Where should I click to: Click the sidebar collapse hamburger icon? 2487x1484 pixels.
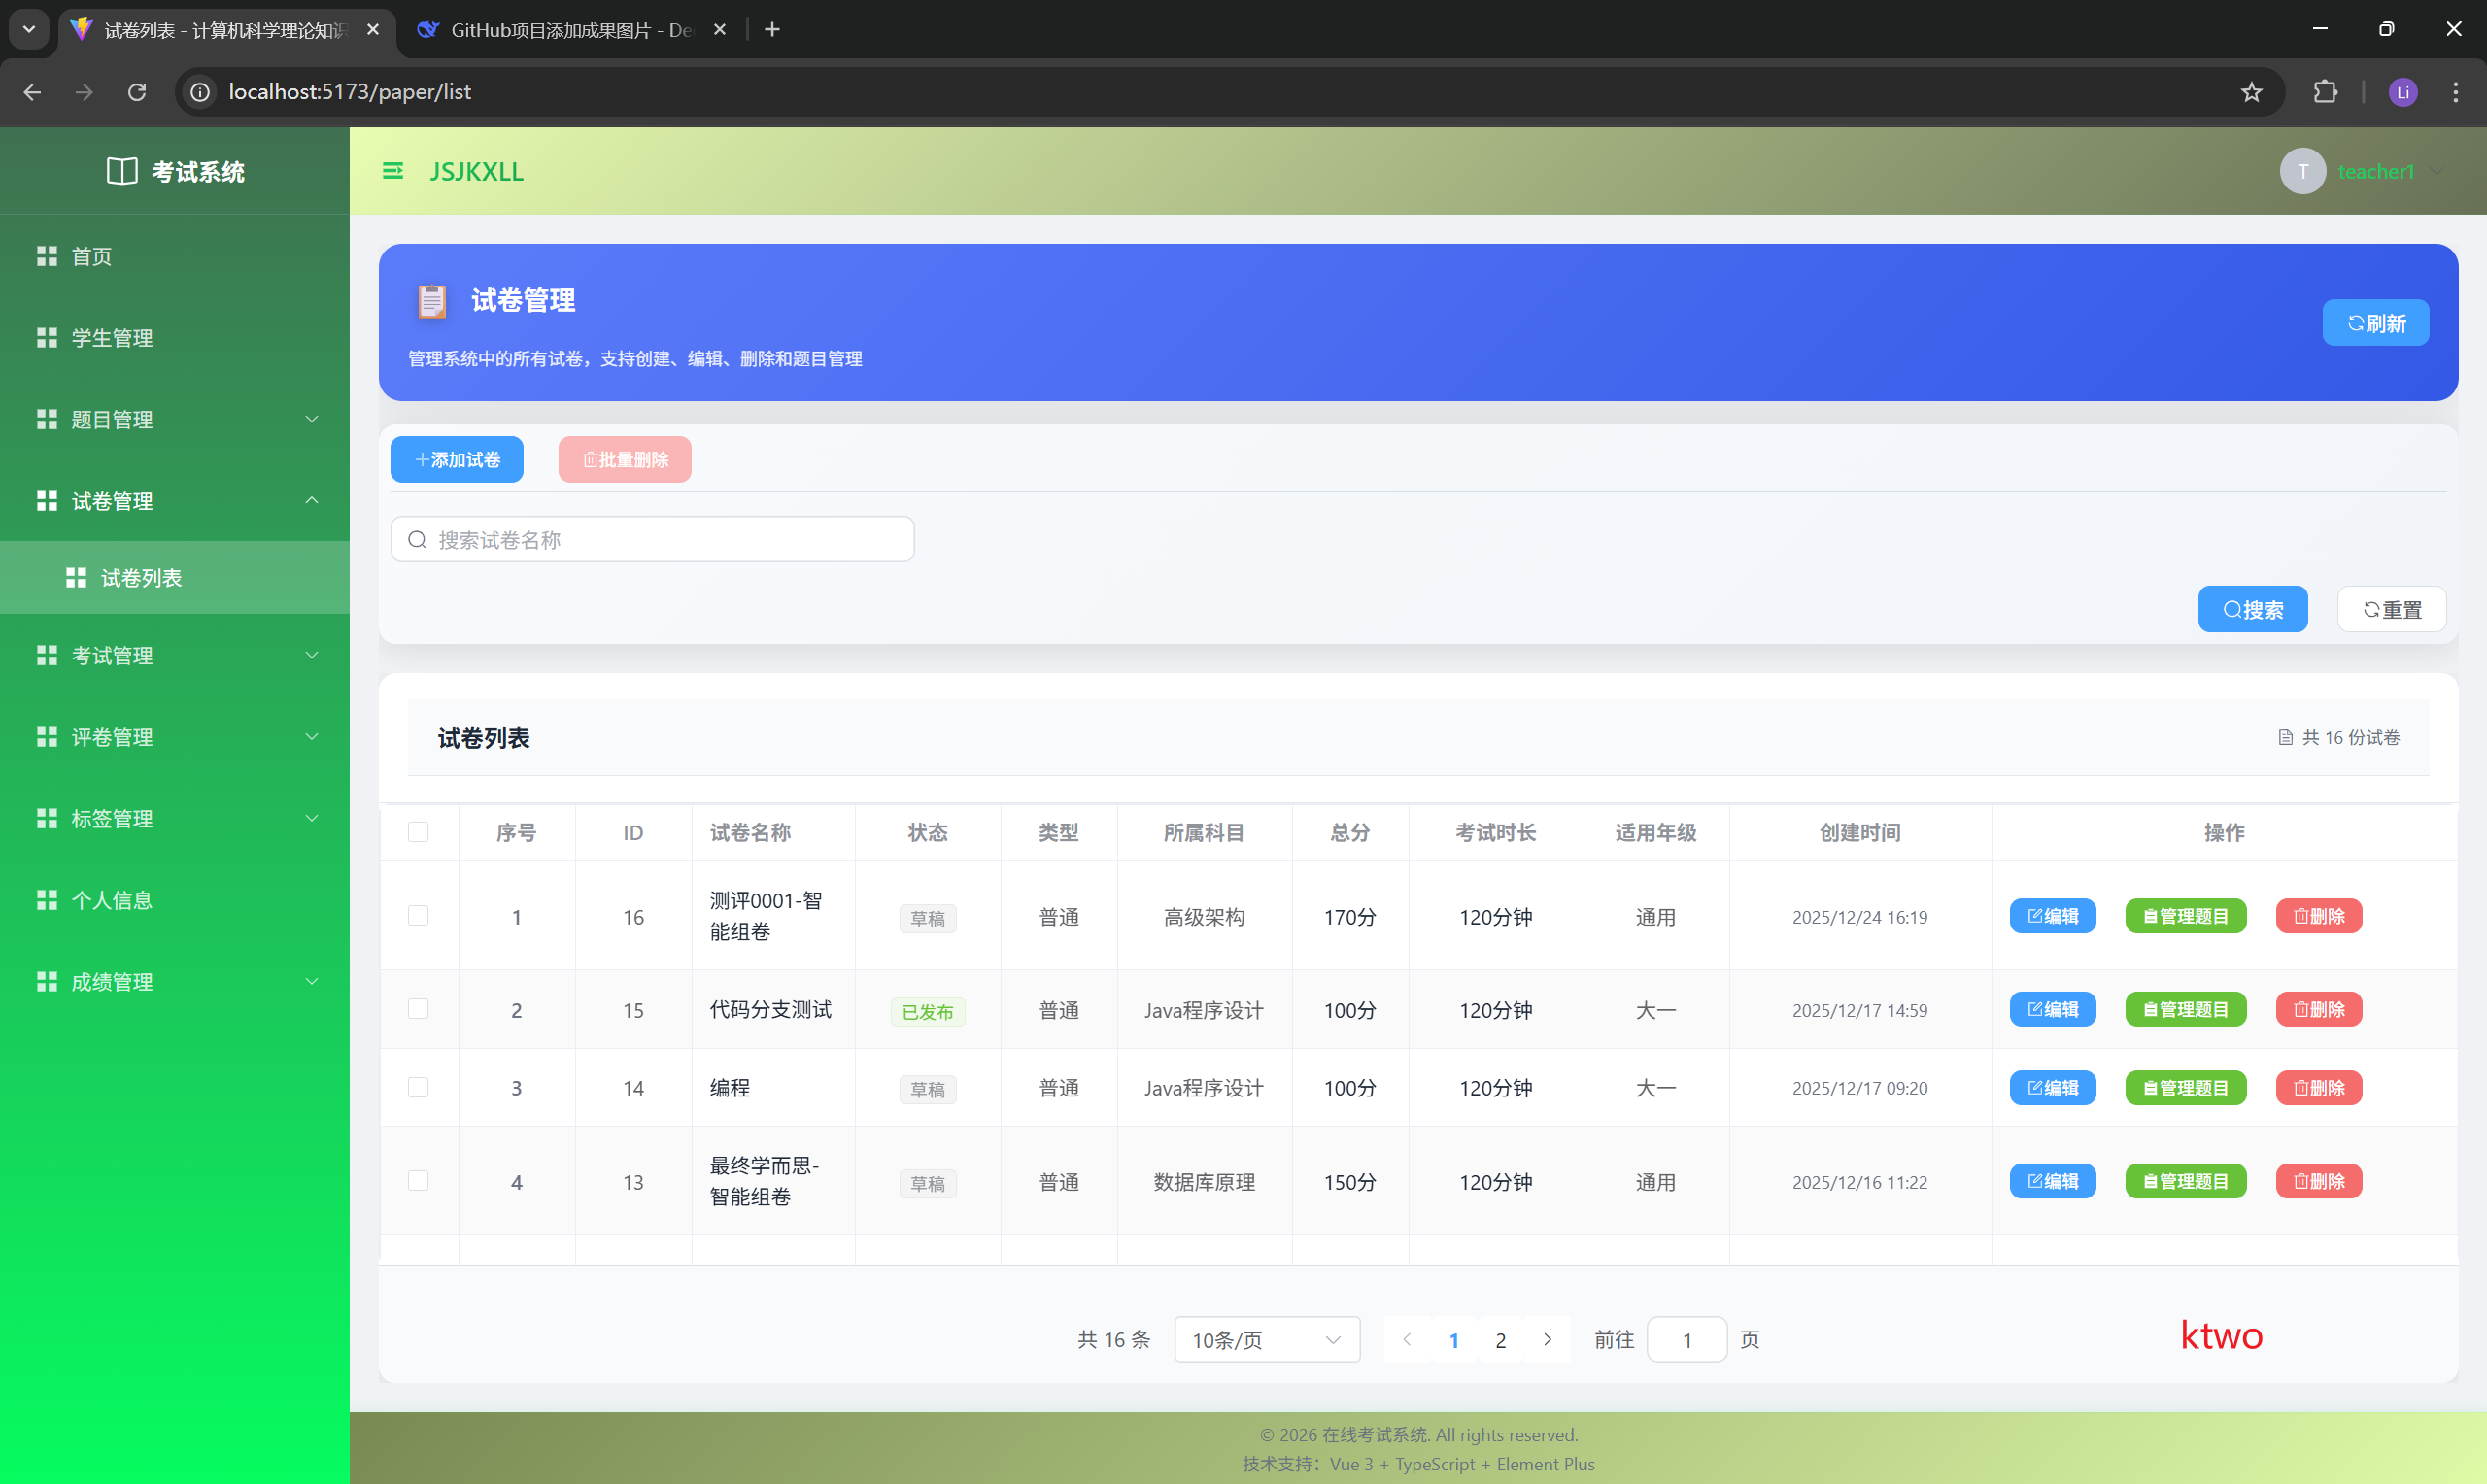click(392, 171)
